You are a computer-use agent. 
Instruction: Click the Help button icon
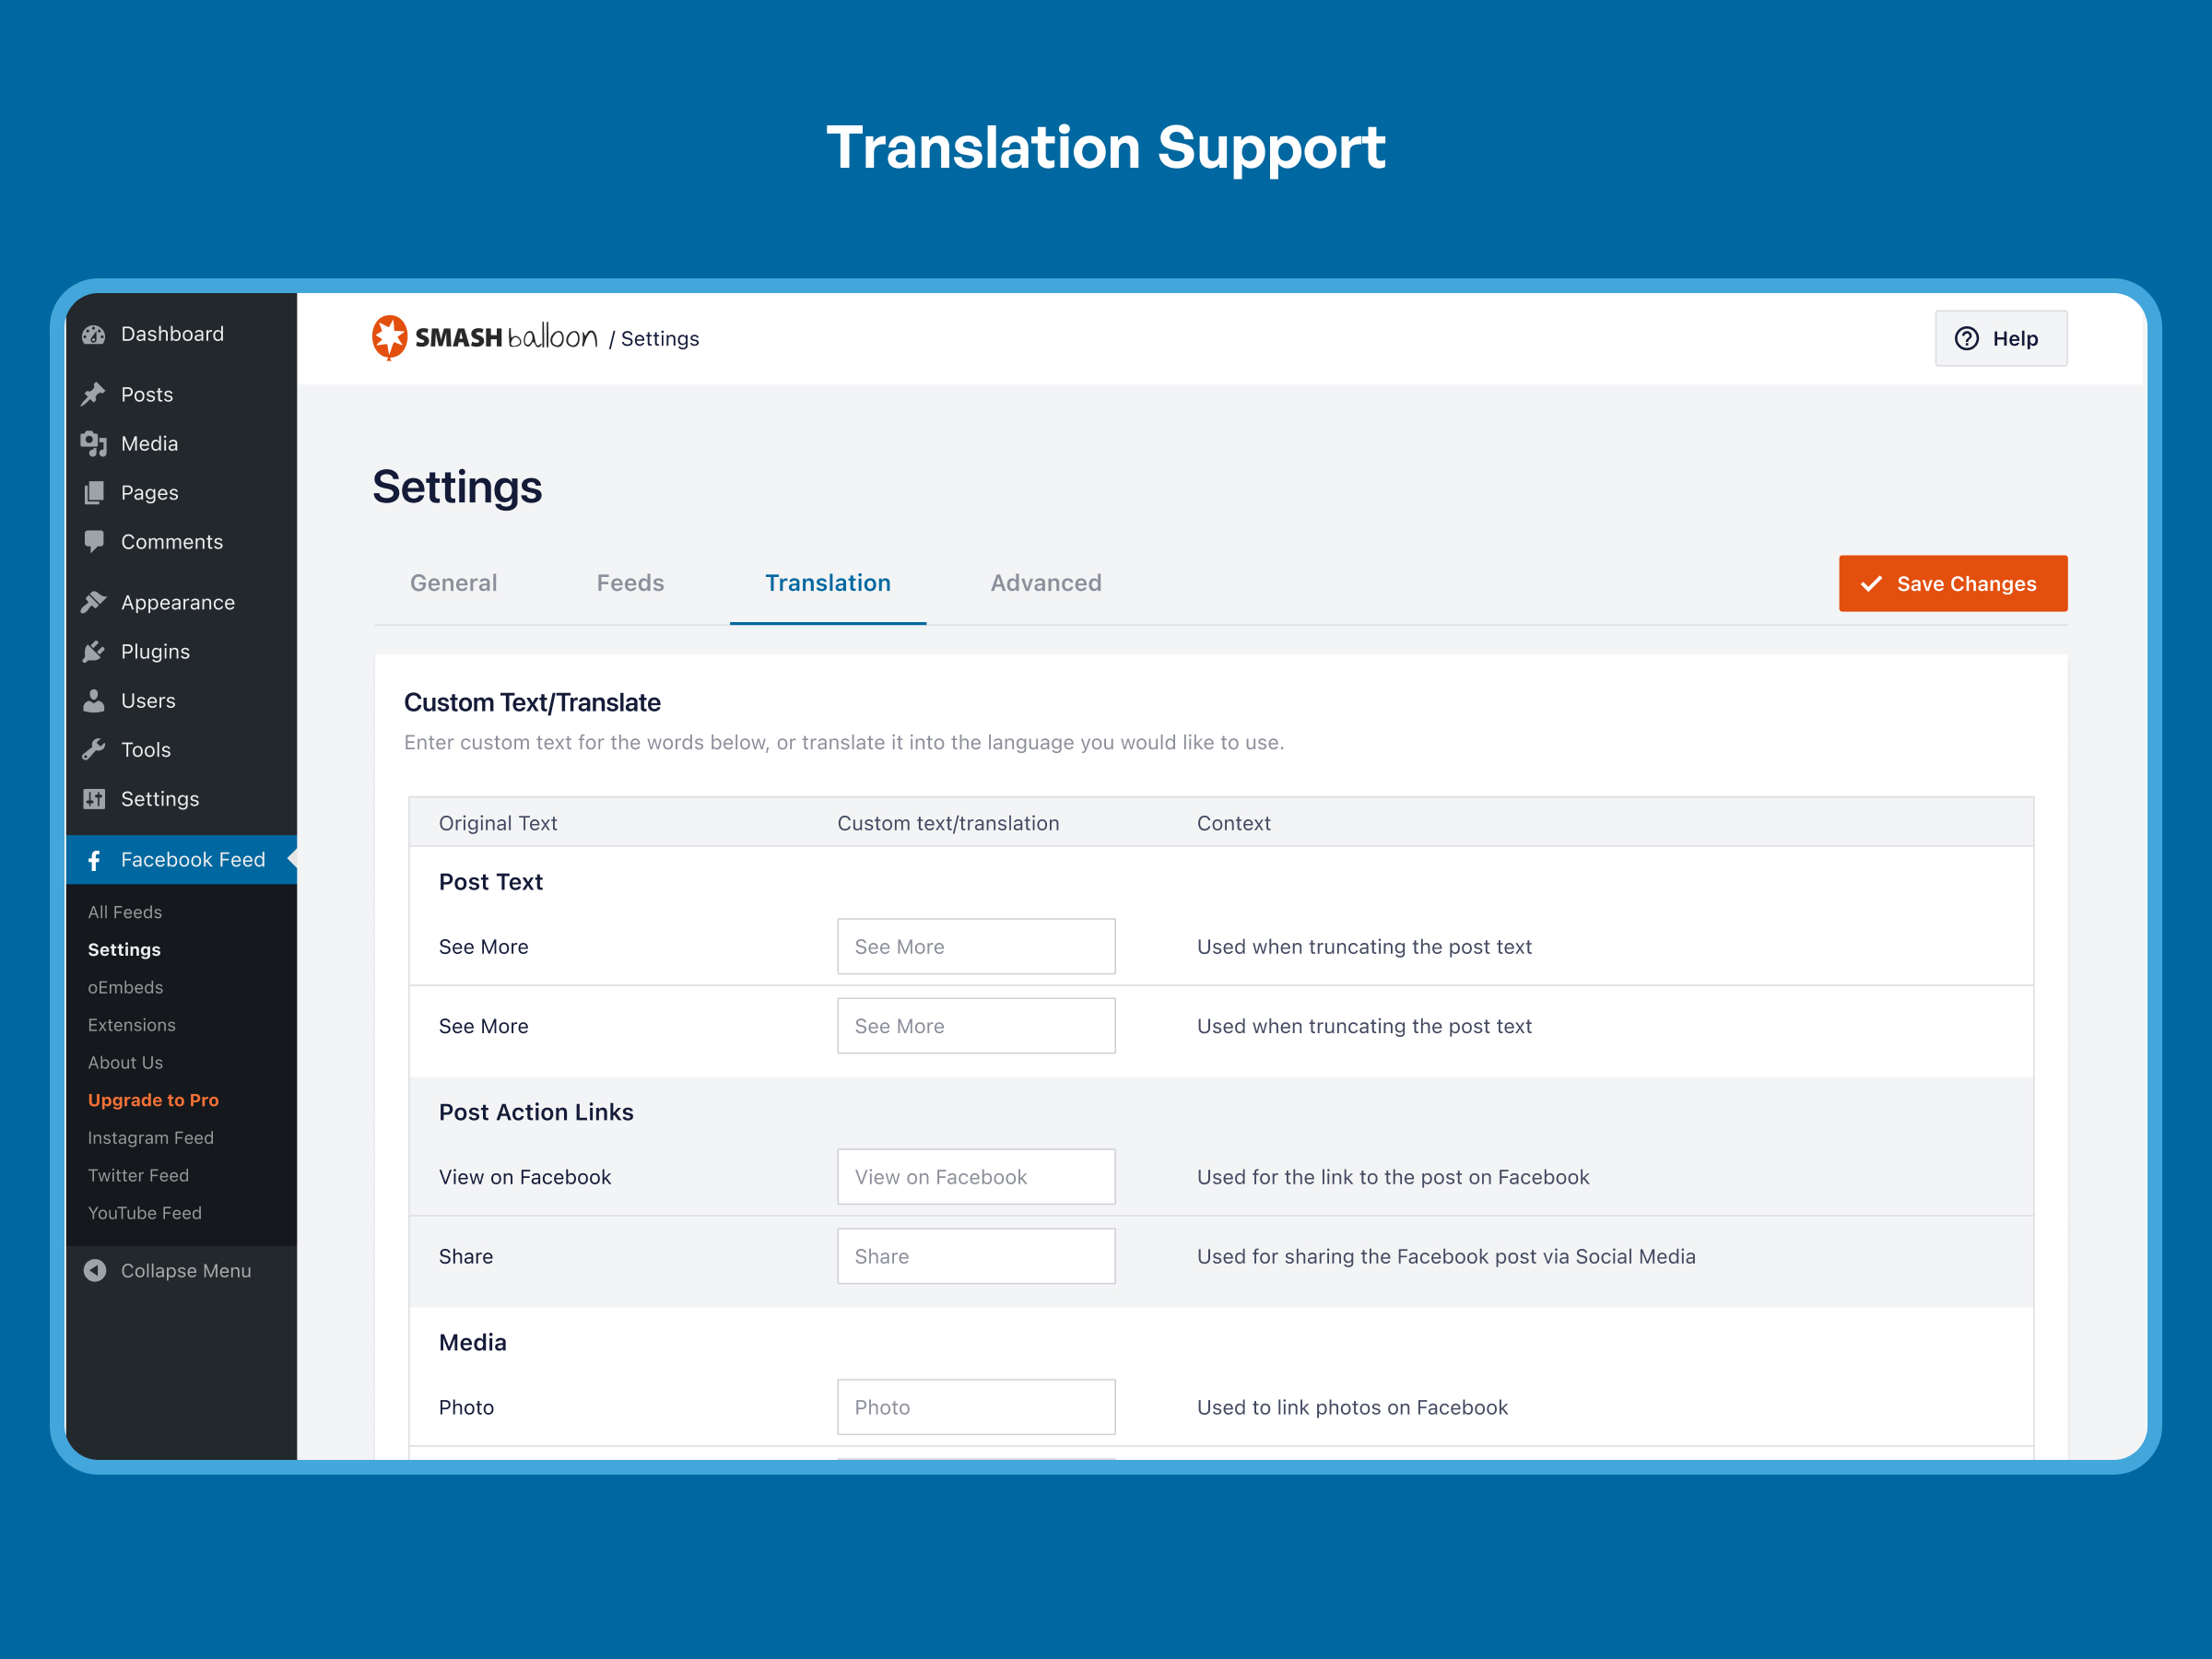1963,338
